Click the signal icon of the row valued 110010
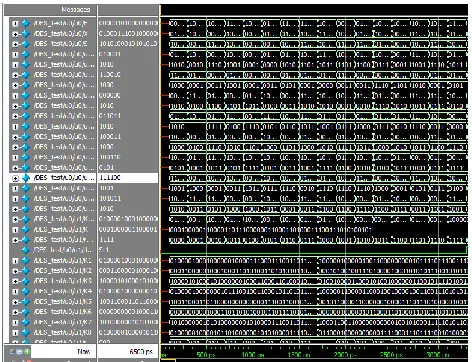472x362 pixels. pos(26,75)
